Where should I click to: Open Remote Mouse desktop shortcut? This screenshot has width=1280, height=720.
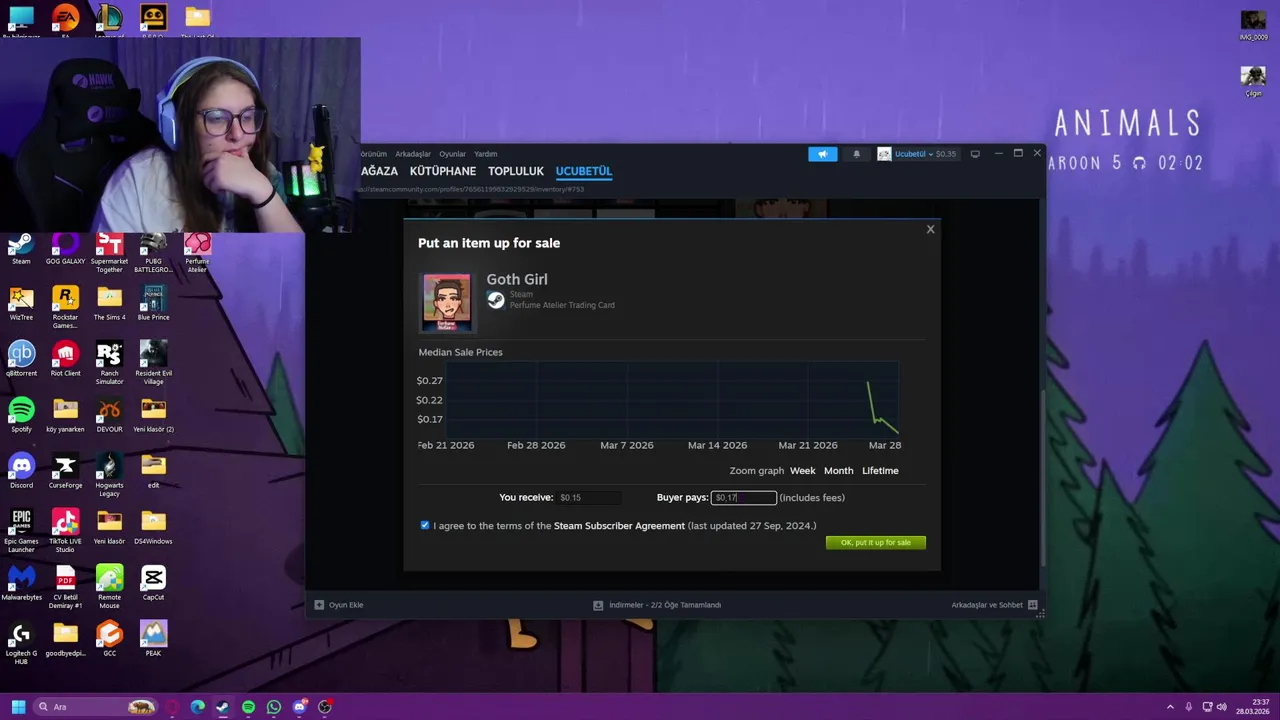pos(109,588)
